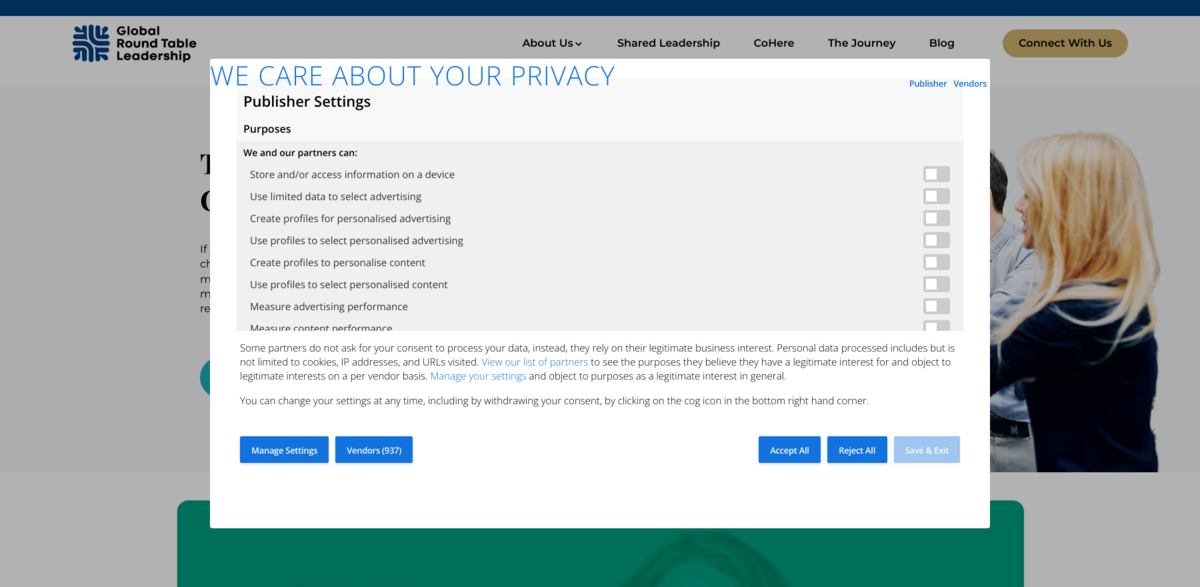1200x587 pixels.
Task: Turn on Create profiles to personalise content
Action: (x=936, y=263)
